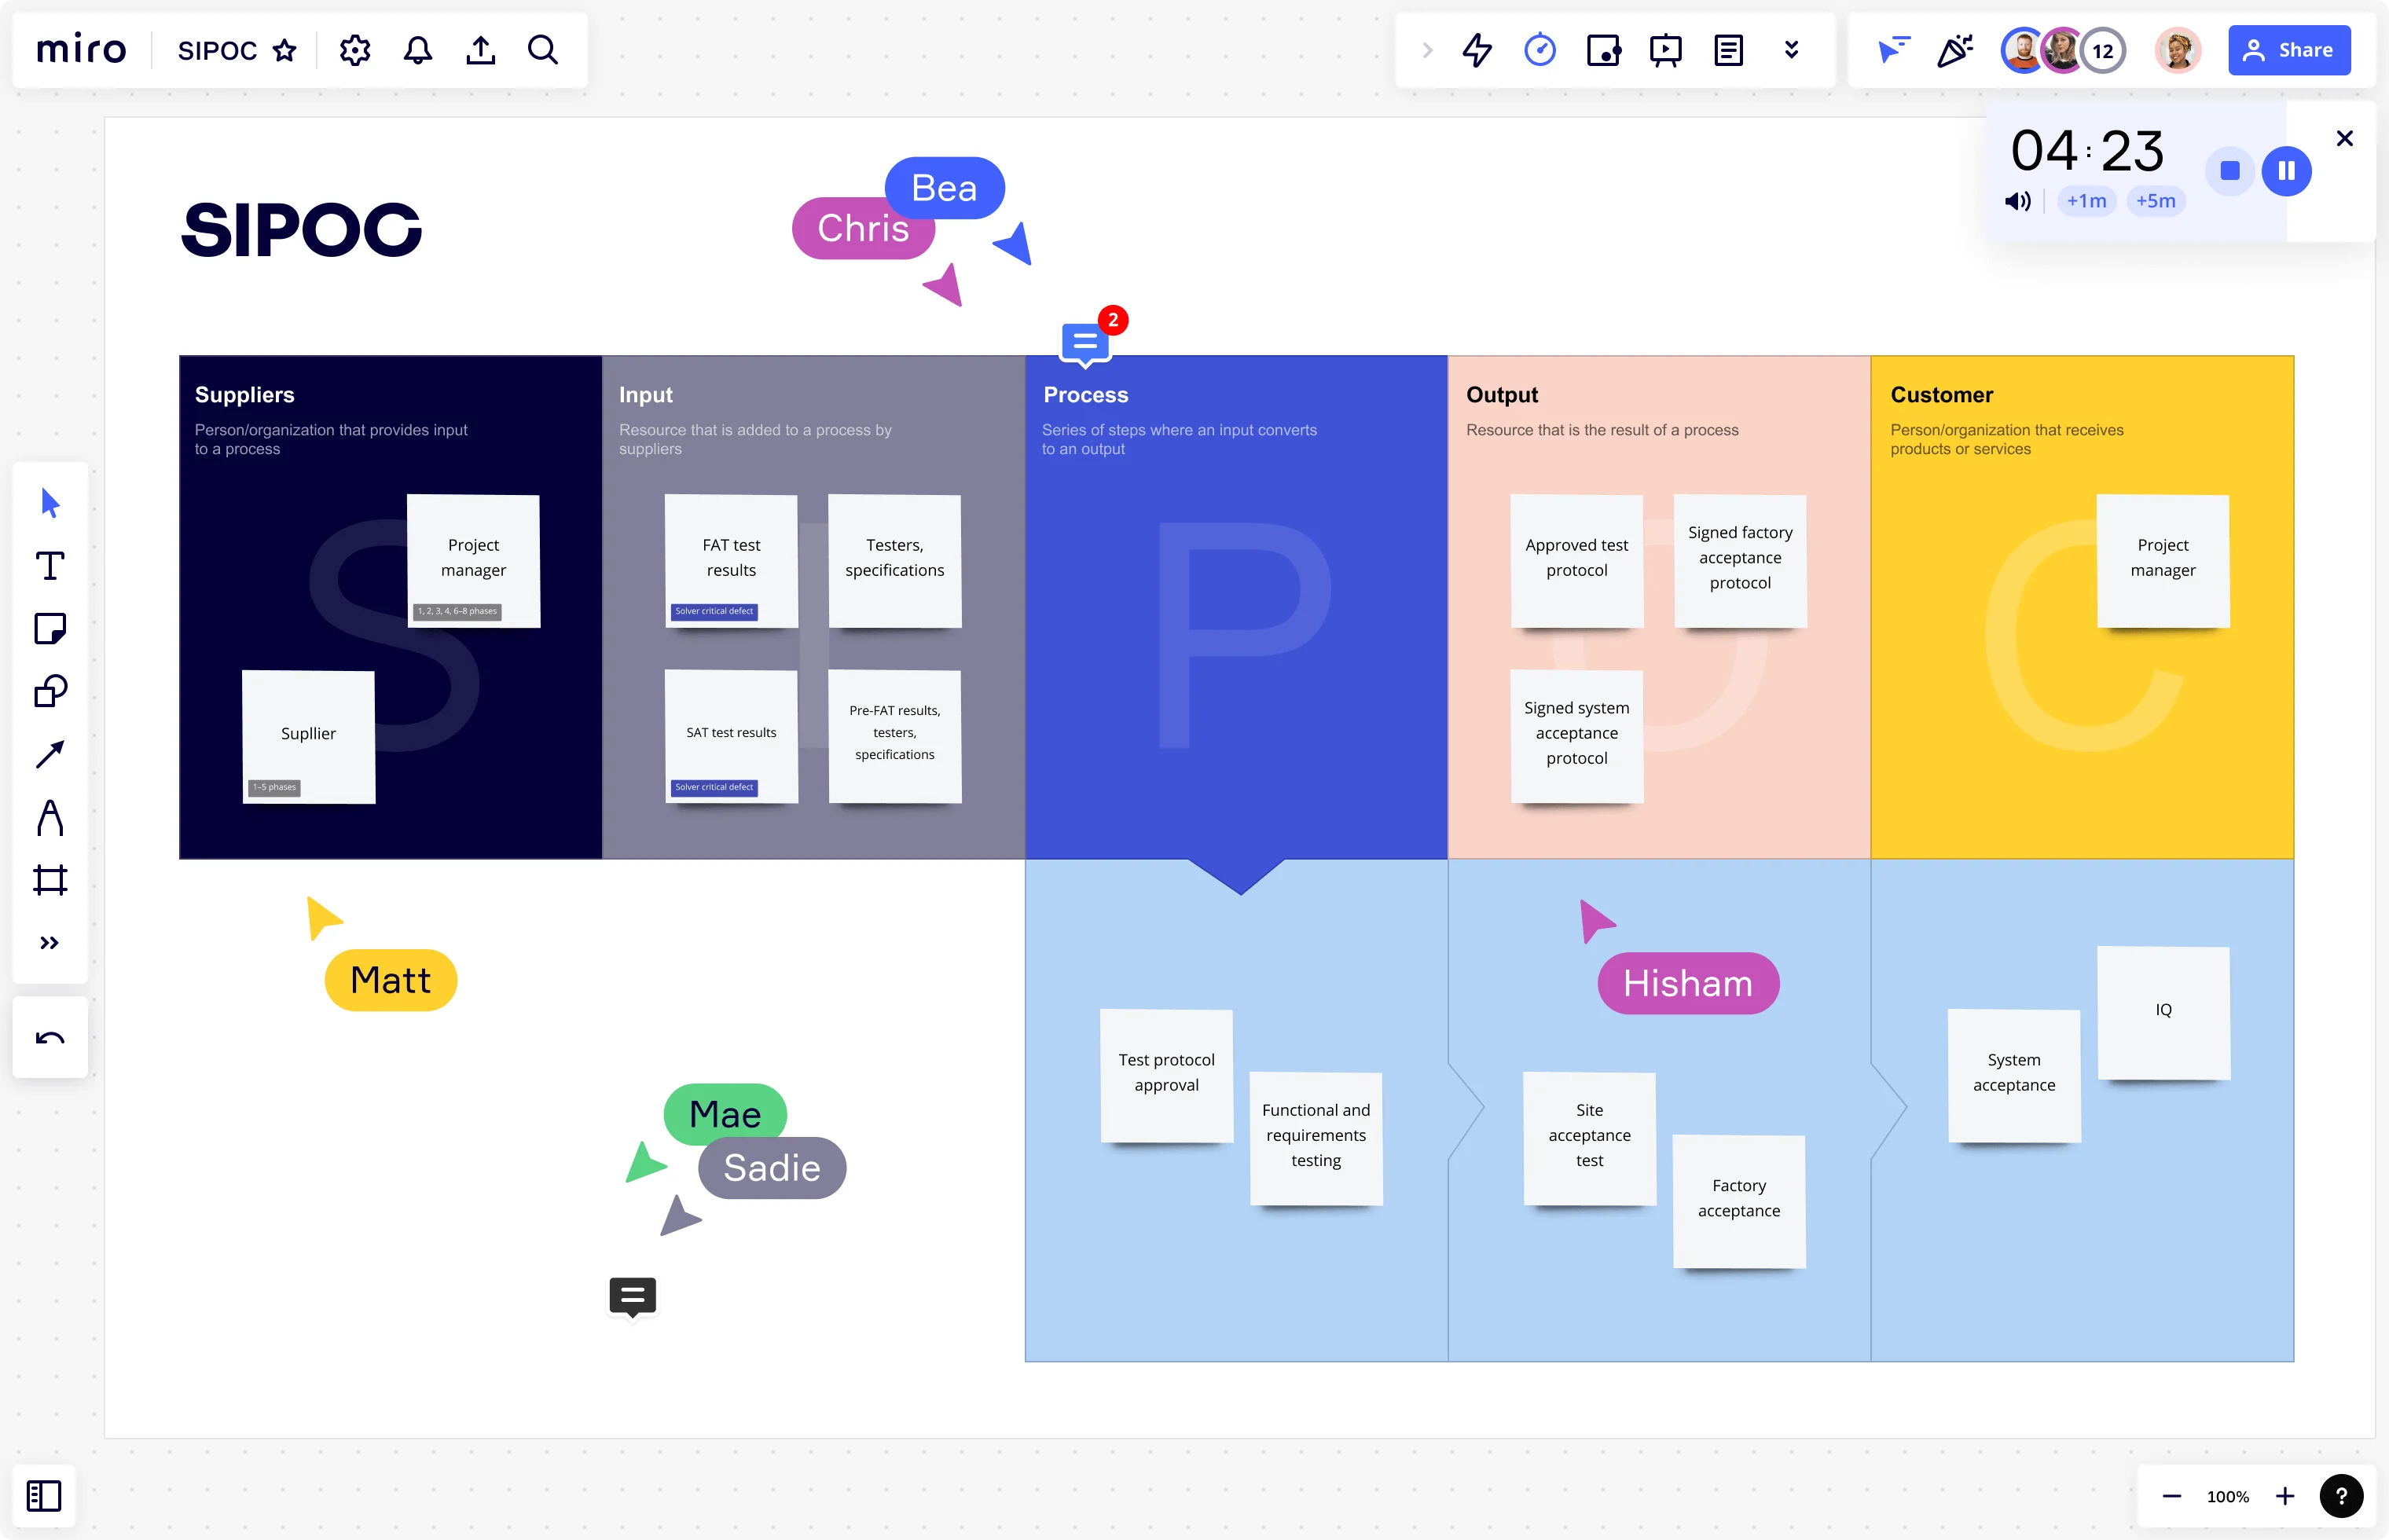Mute the timer sound

pos(2017,201)
